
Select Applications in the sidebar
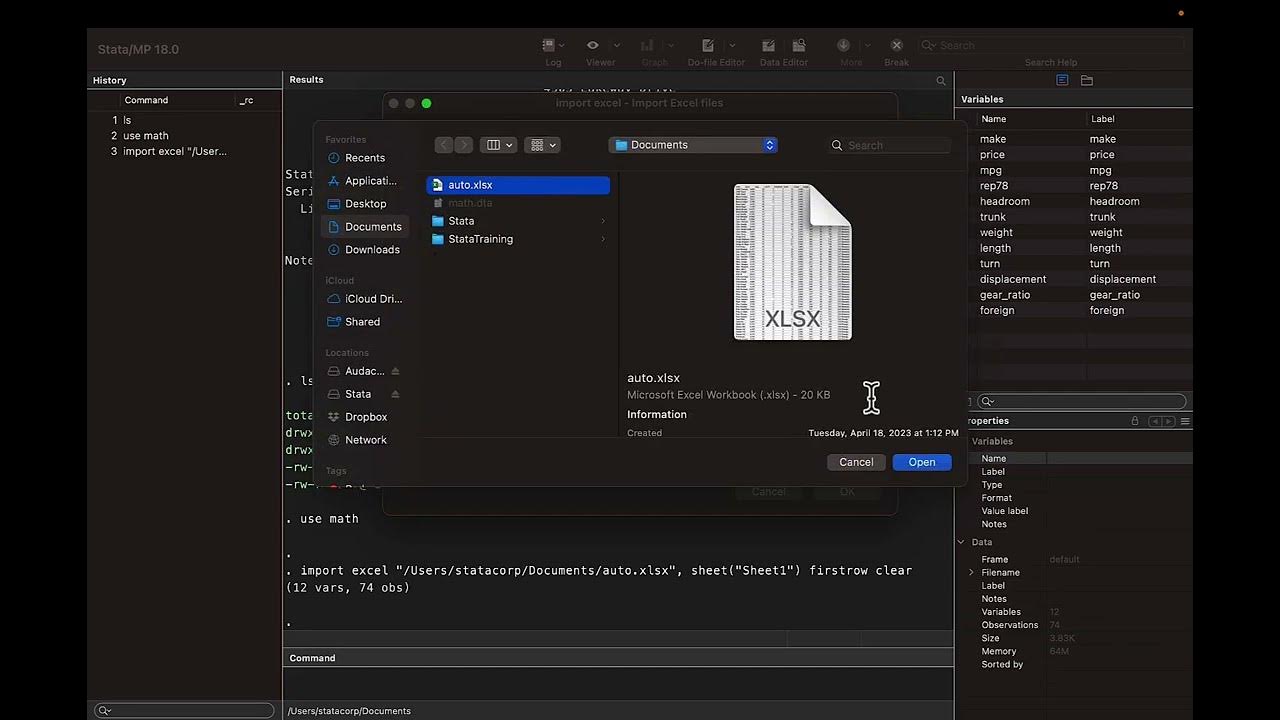point(364,181)
